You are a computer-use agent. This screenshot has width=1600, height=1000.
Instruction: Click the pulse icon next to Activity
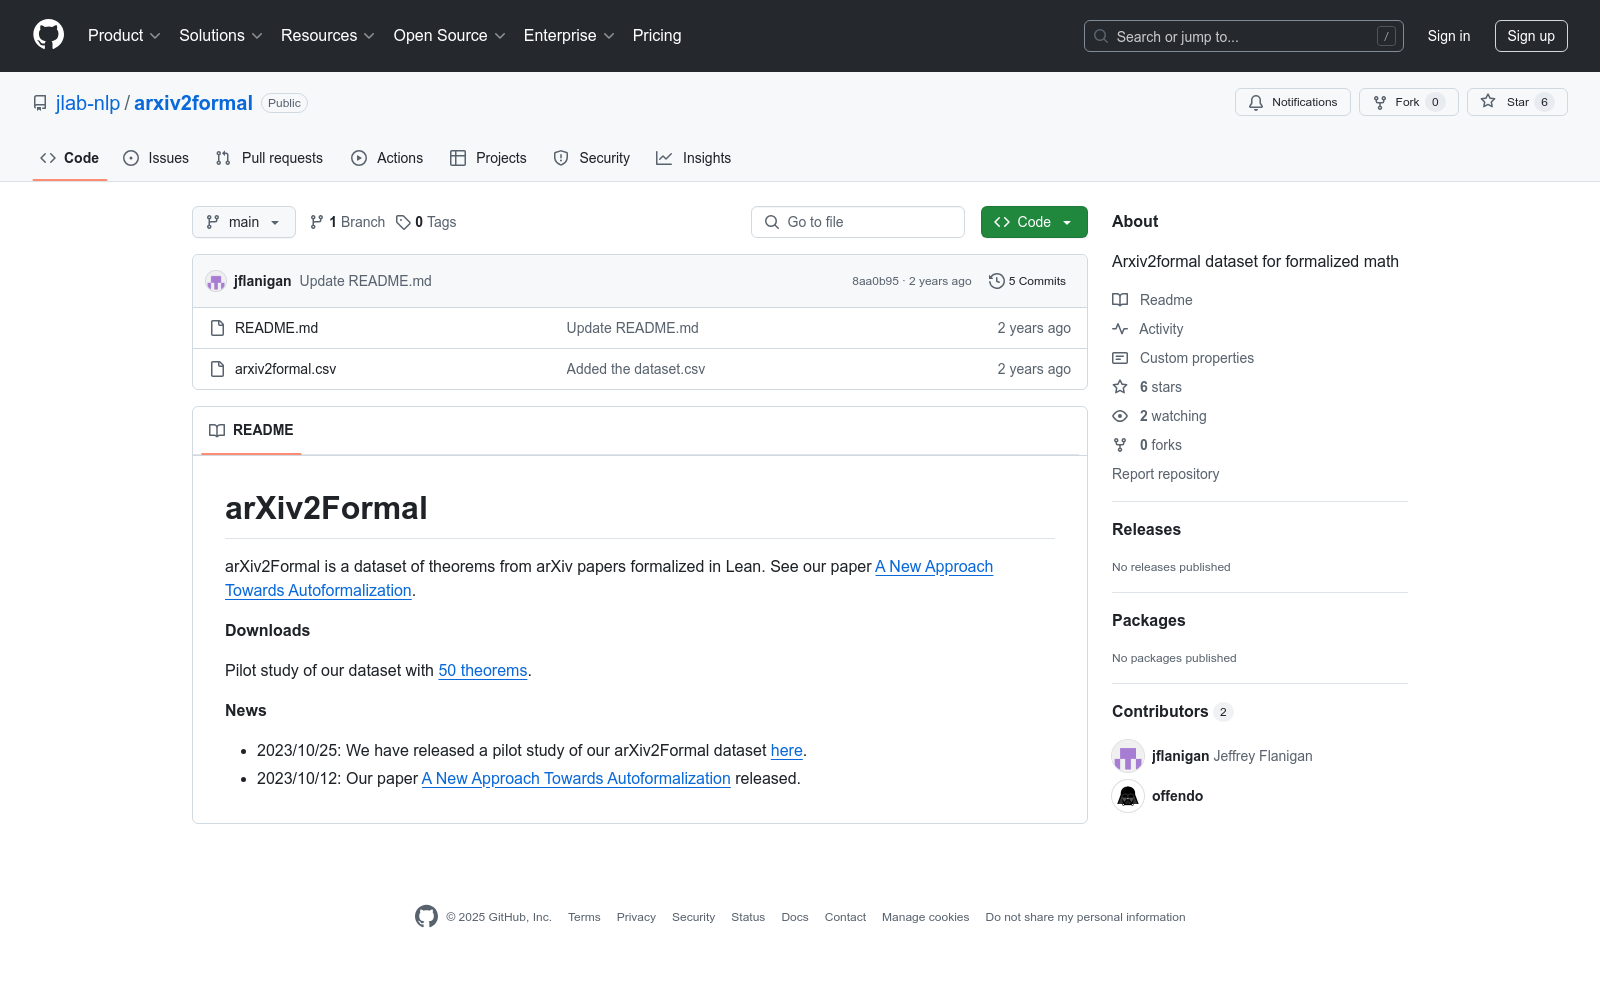pos(1120,329)
